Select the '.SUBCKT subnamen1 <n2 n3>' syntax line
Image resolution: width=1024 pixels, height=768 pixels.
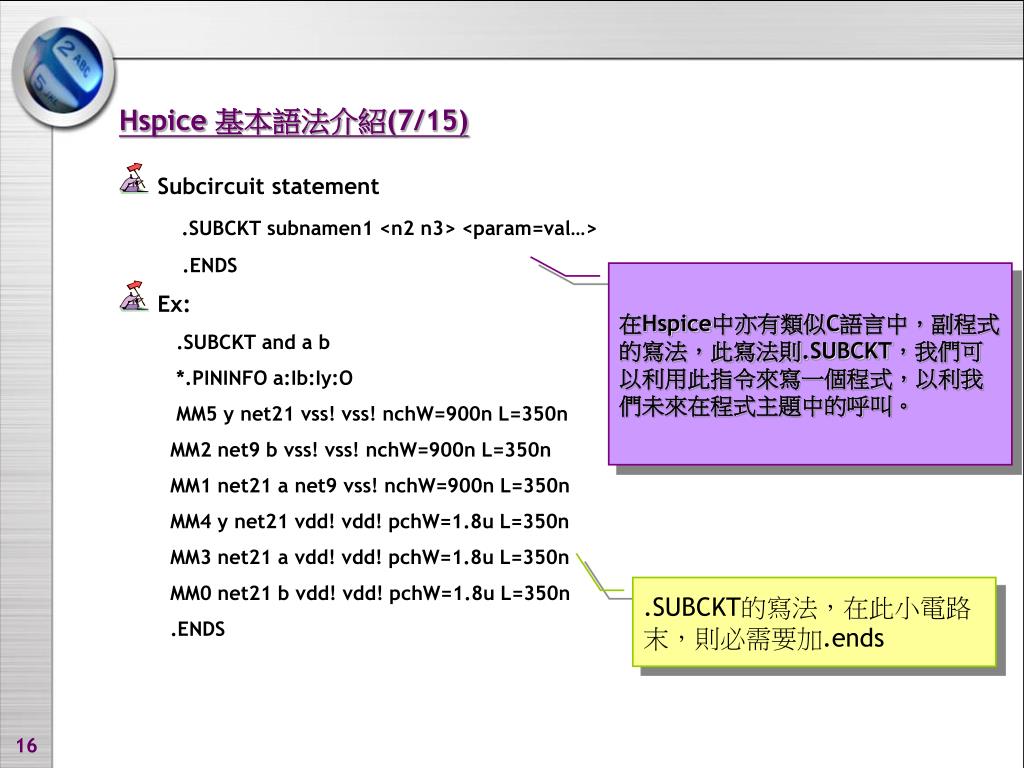coord(389,229)
